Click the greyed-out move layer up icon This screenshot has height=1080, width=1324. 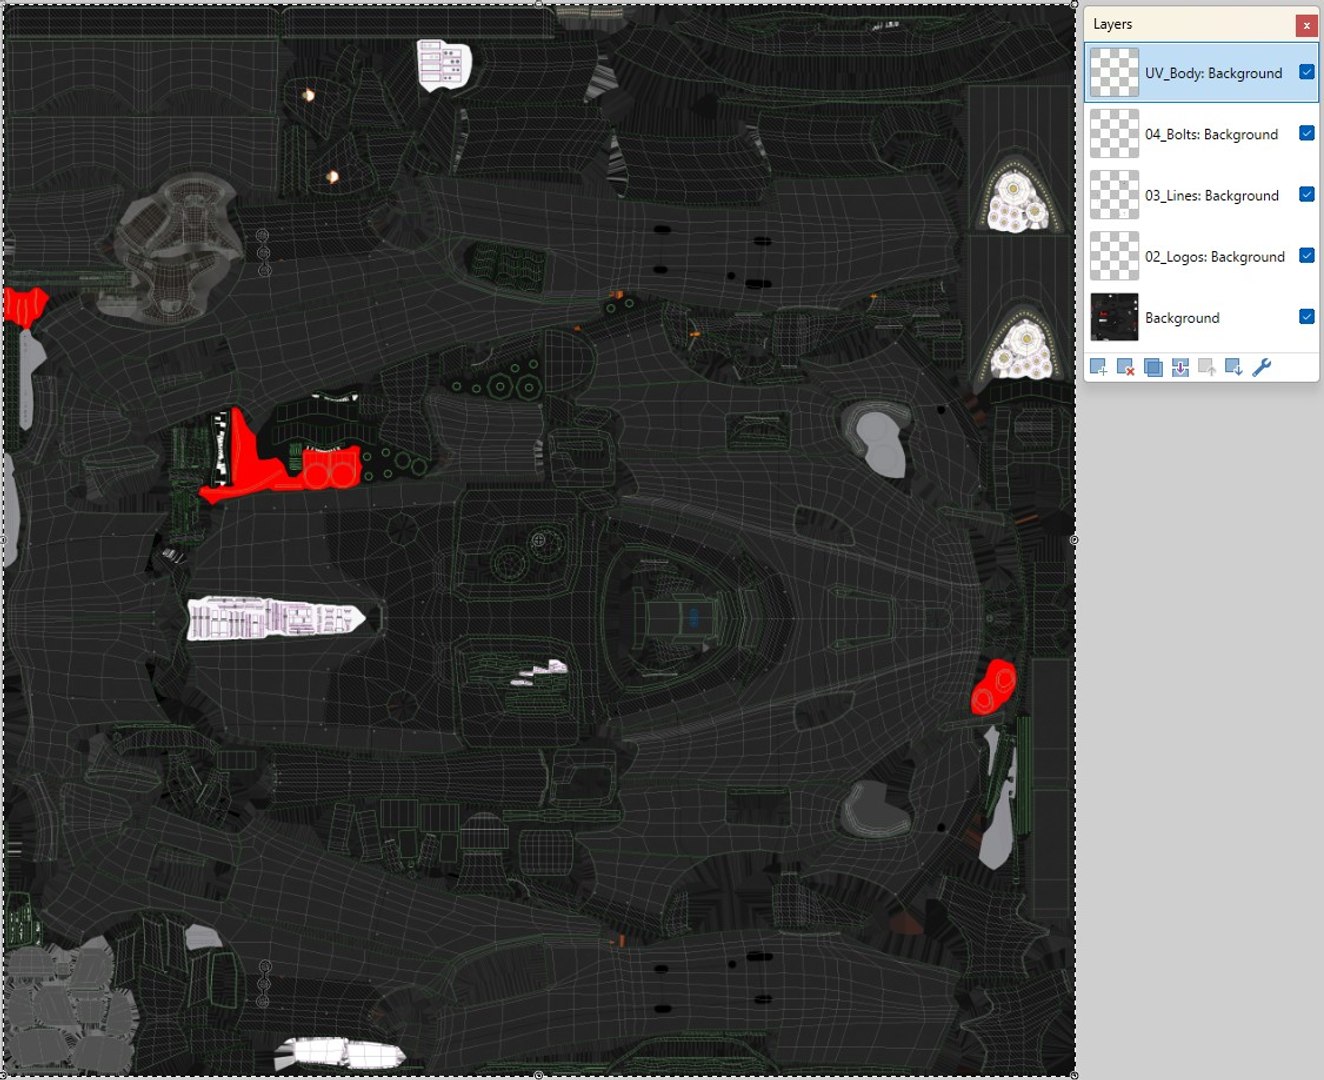point(1207,368)
